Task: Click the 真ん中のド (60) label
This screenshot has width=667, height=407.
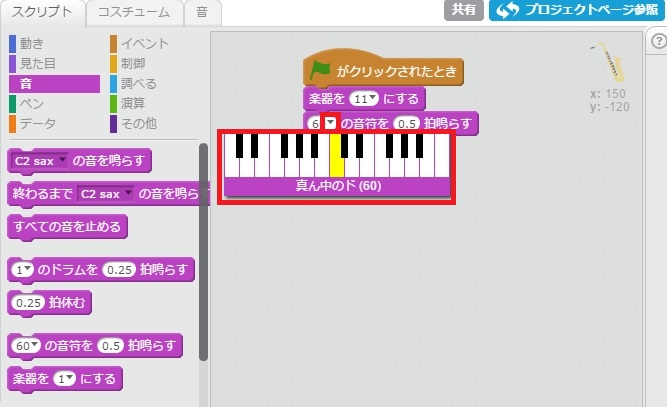Action: point(338,186)
